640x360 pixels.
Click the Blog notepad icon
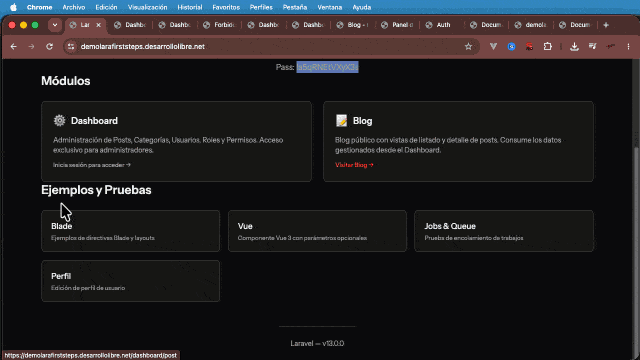[x=341, y=120]
